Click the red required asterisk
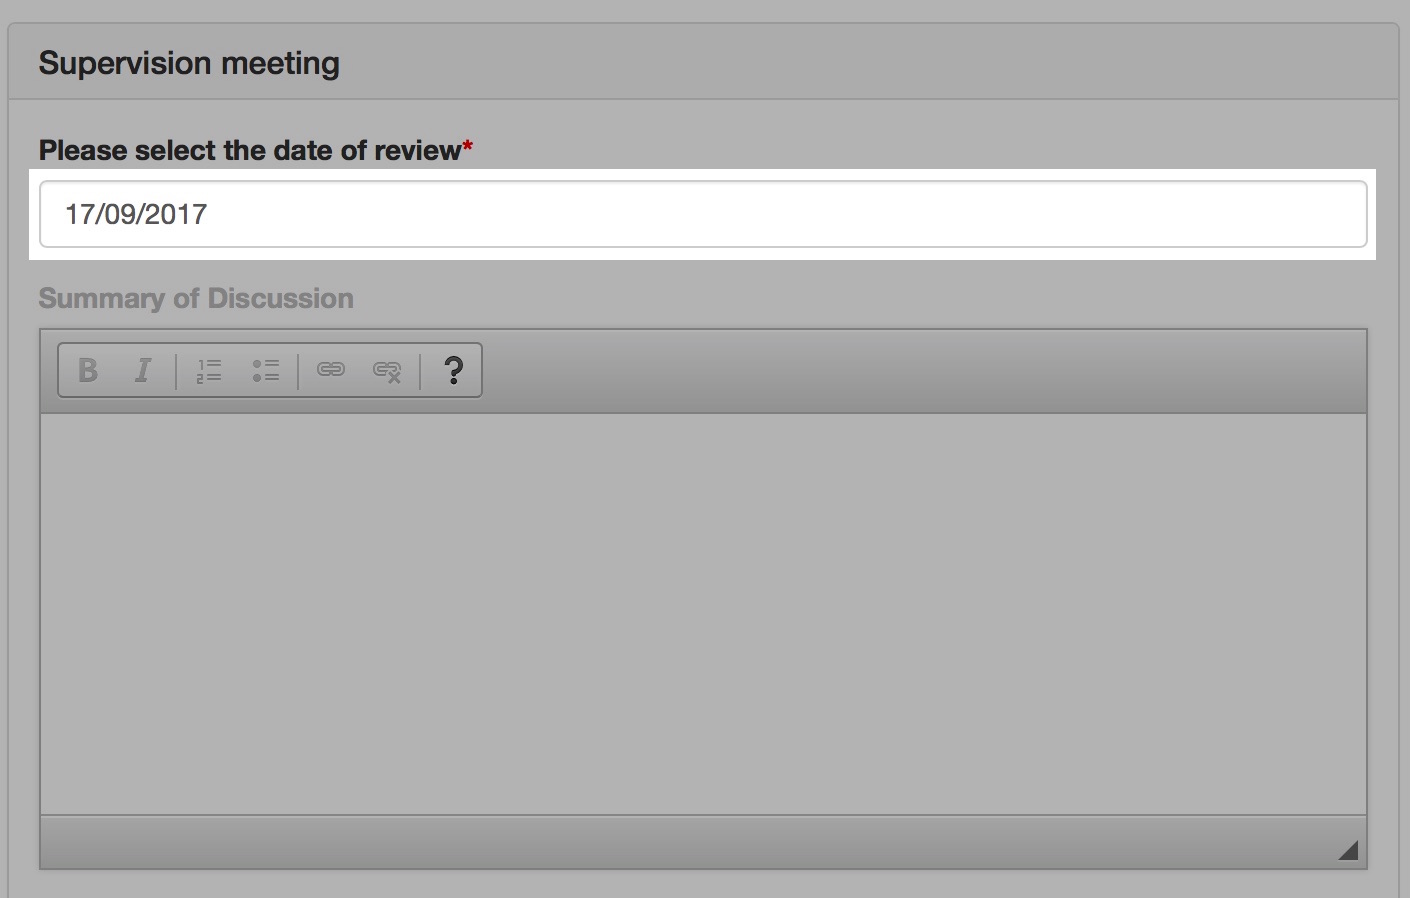Viewport: 1410px width, 898px height. click(x=468, y=147)
